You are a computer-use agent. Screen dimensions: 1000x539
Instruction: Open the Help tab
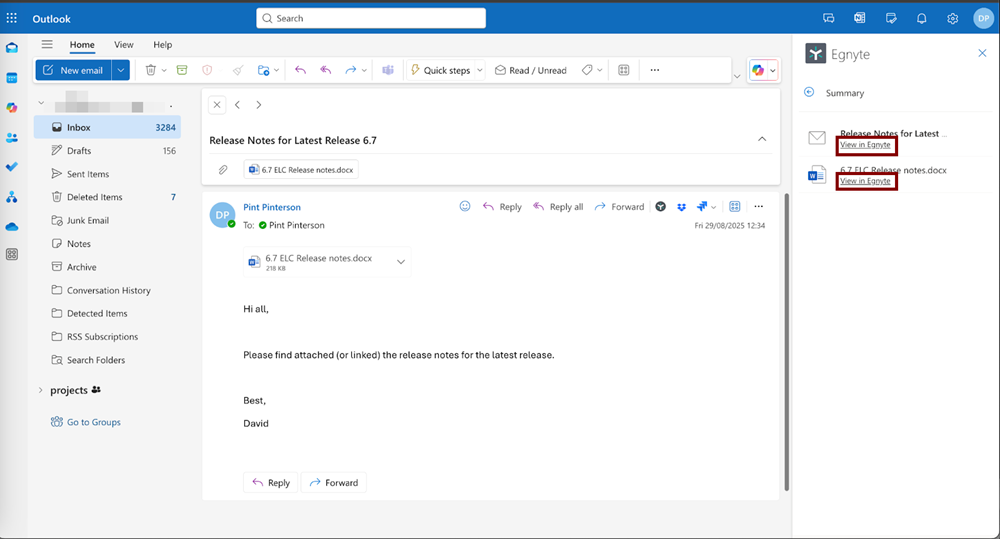(162, 45)
